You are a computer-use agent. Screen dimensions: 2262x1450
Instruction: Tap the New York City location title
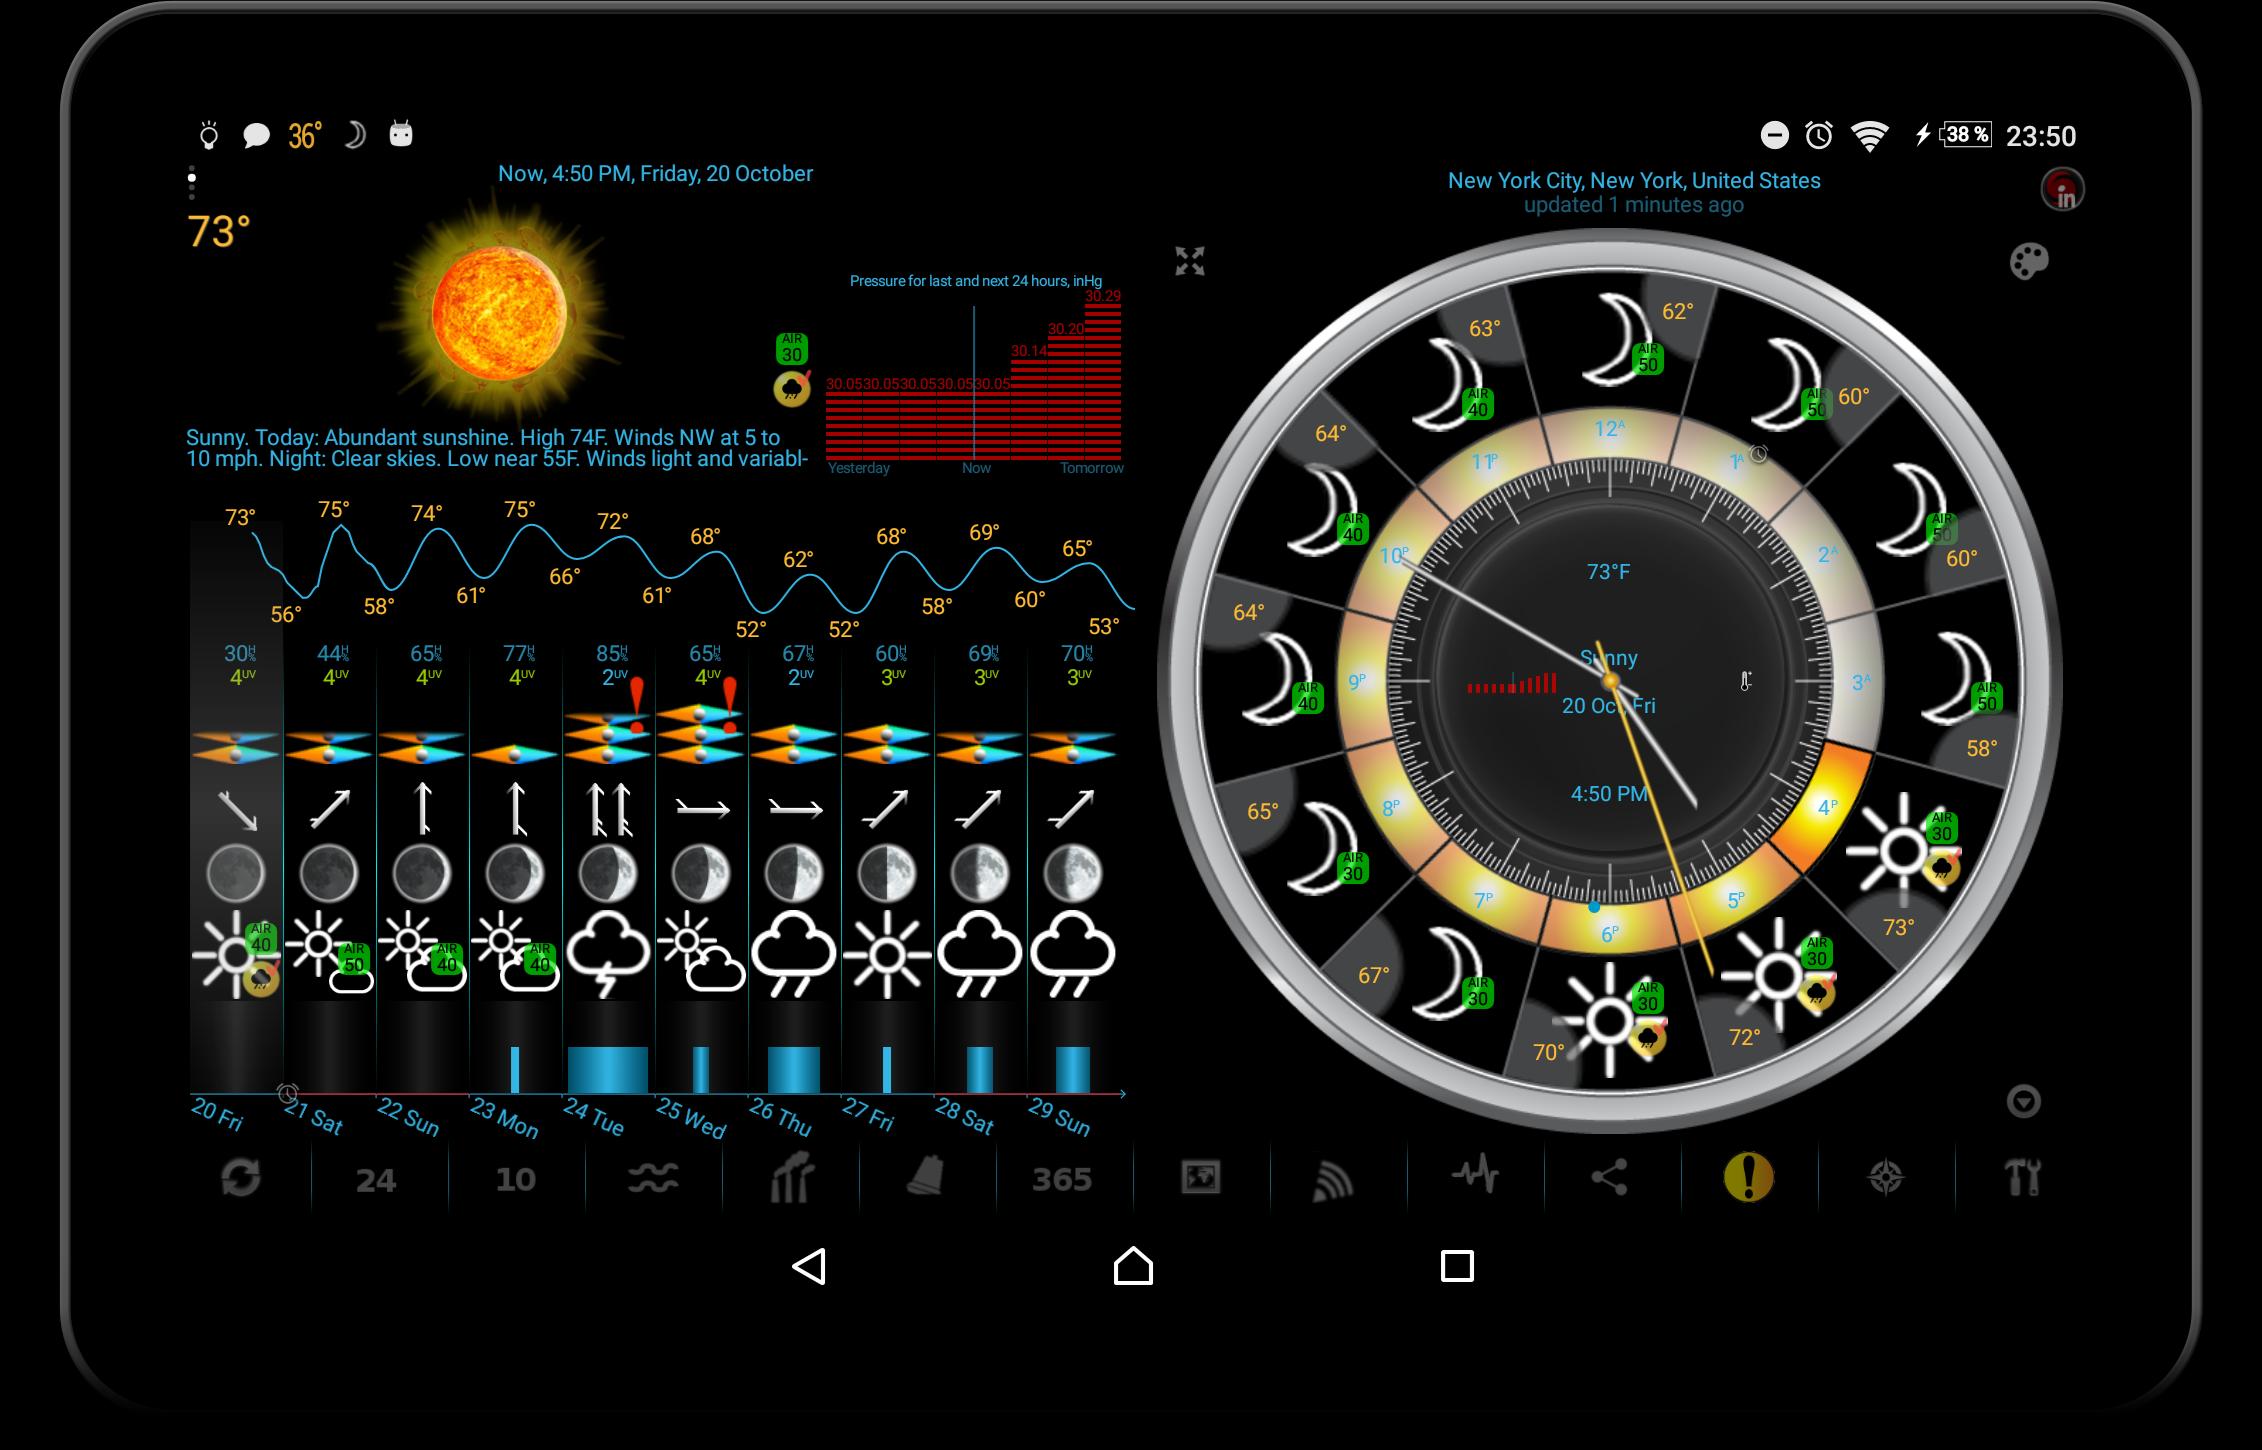[1634, 181]
